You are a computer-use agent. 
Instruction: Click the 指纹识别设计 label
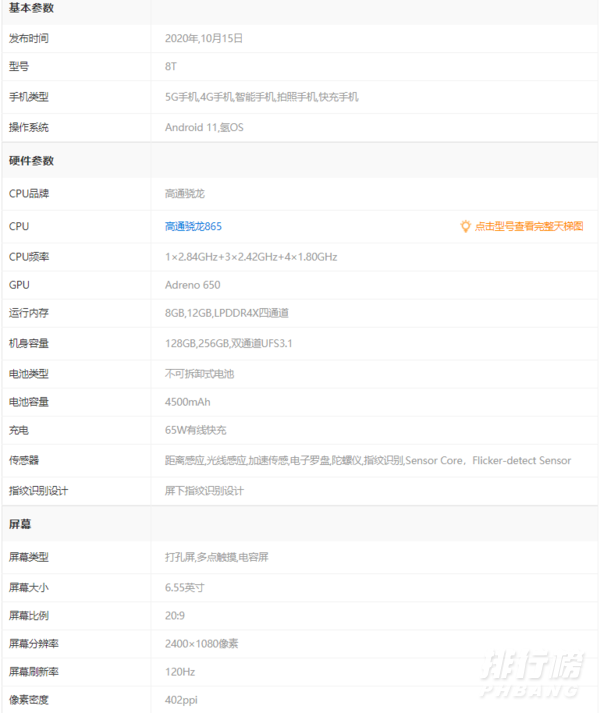click(39, 491)
